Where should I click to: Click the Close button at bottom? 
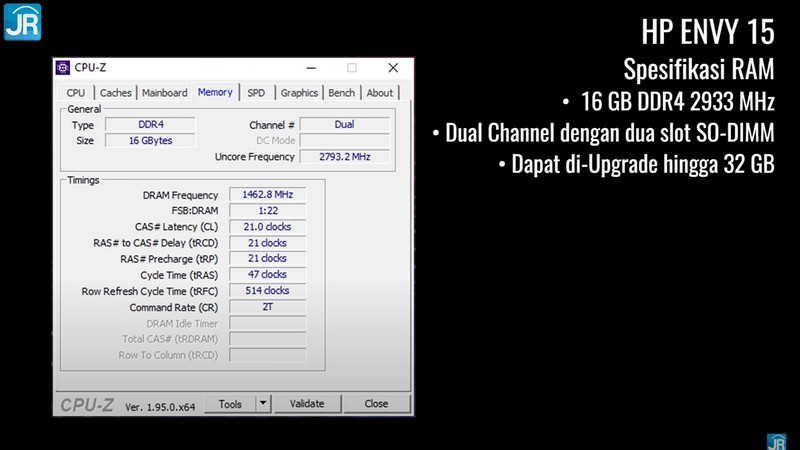(x=377, y=404)
